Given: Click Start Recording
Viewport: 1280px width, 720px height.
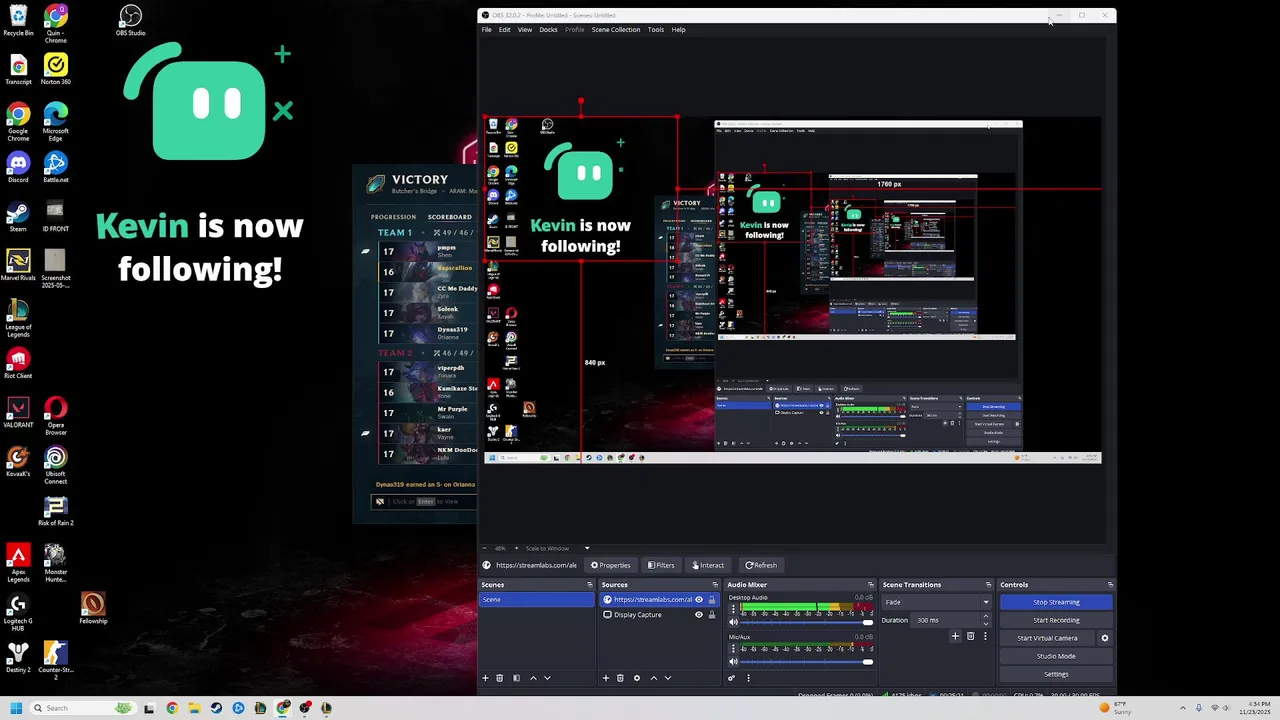Looking at the screenshot, I should click(x=1056, y=620).
